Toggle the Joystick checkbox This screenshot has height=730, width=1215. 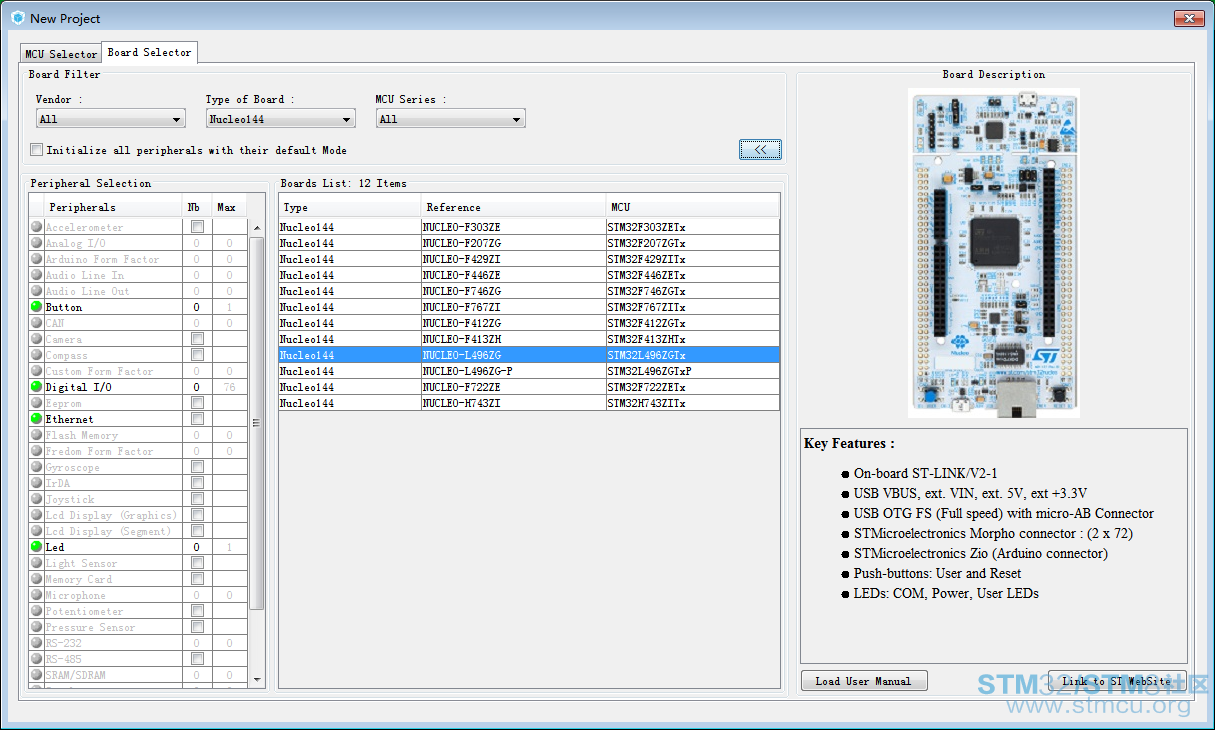[197, 499]
